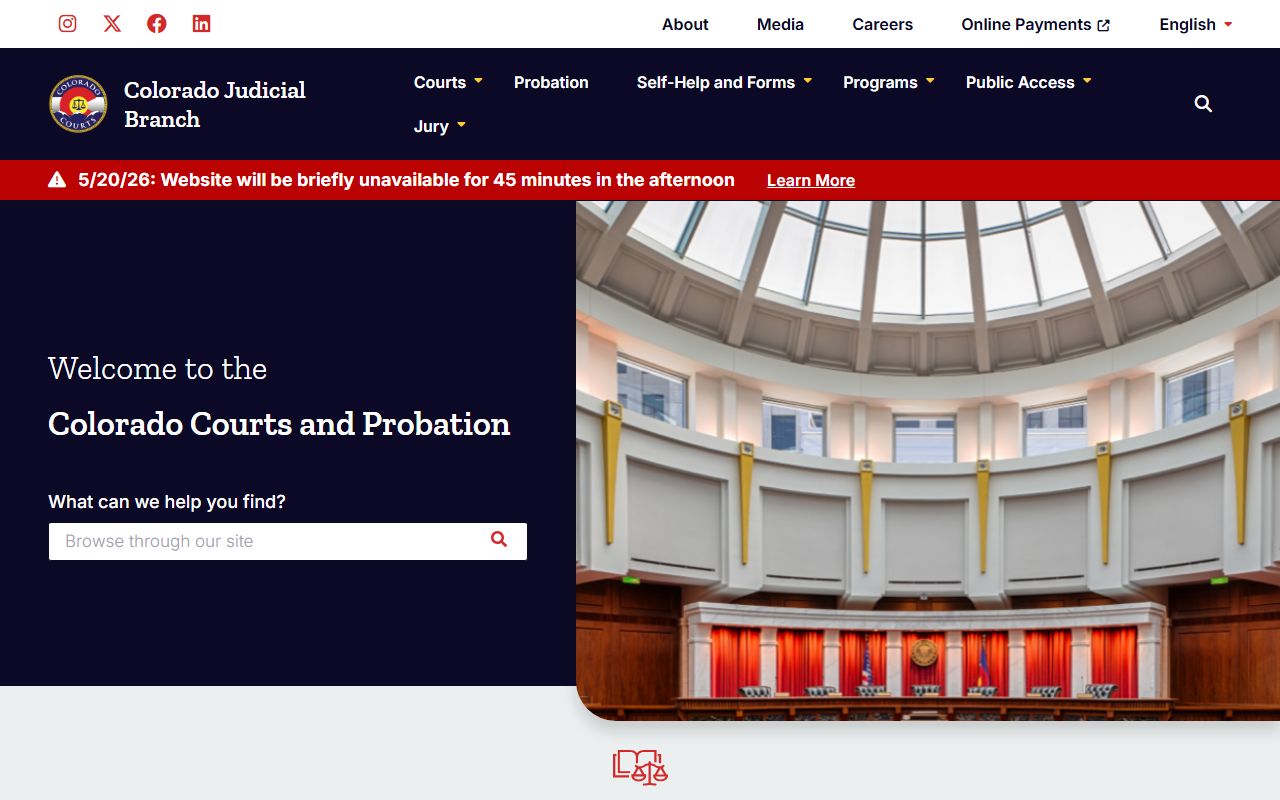Go to the About page

click(685, 24)
